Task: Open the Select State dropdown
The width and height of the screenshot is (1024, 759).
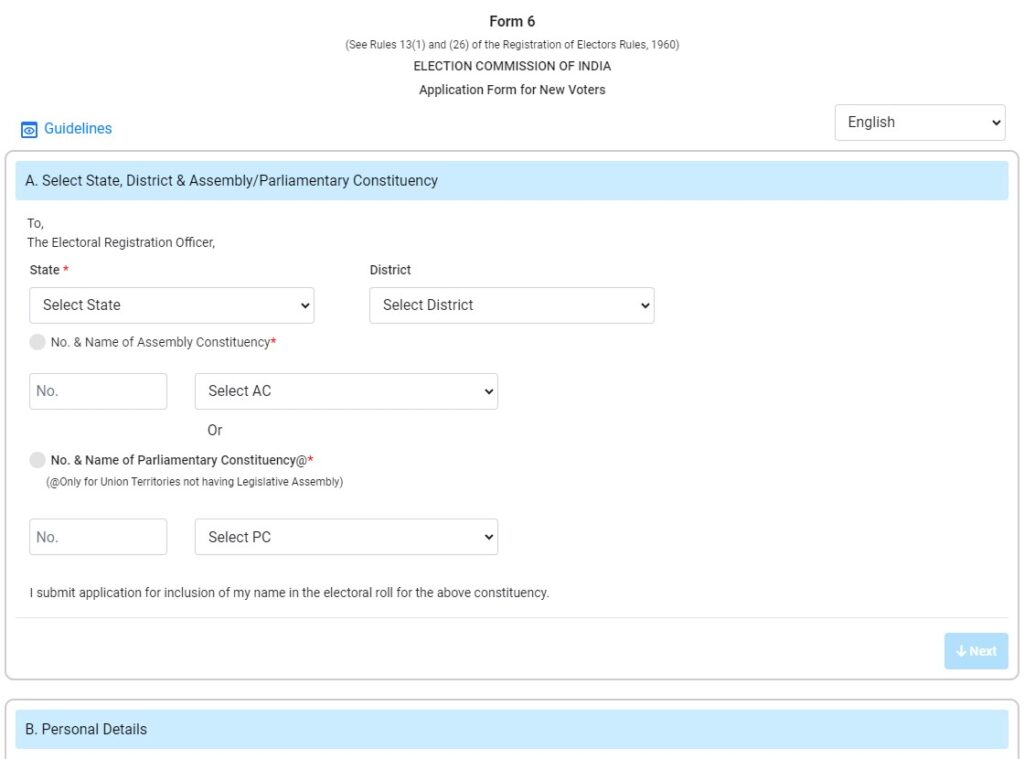Action: [x=170, y=305]
